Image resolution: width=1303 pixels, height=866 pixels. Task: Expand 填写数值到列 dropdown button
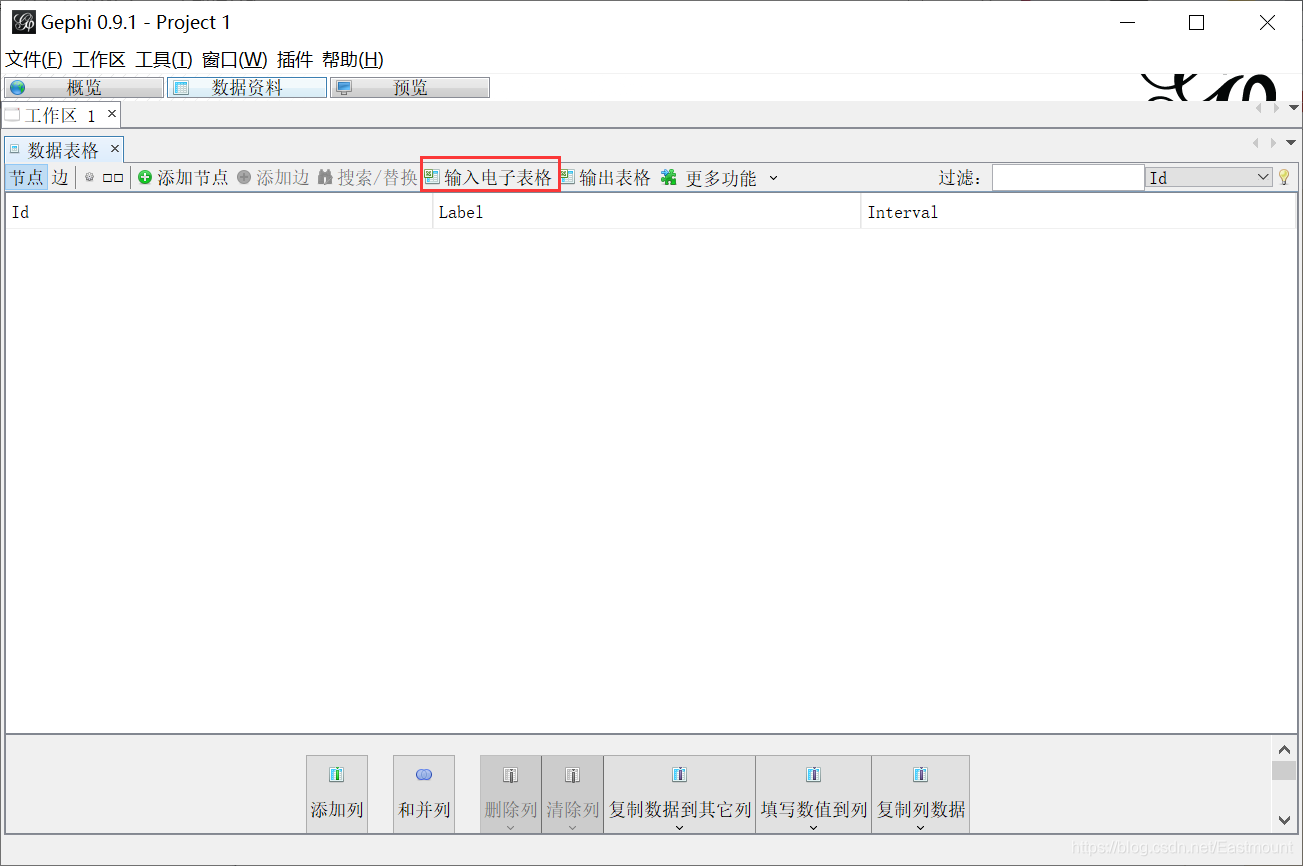tap(814, 794)
